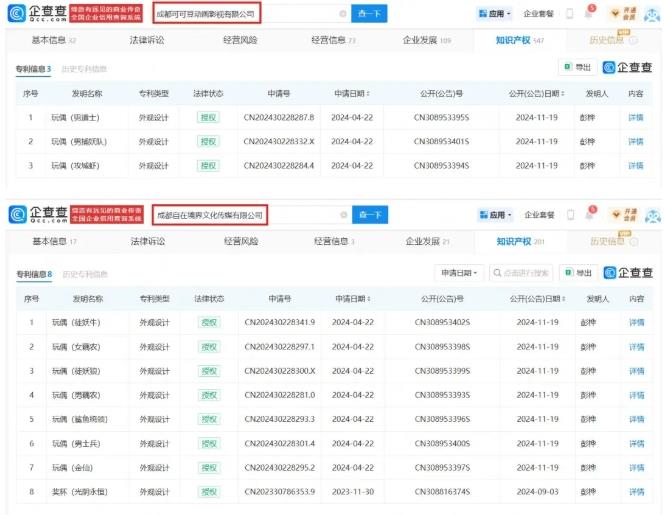Image resolution: width=665 pixels, height=515 pixels.
Task: Open the 应用 dropdown in the 自在境界 page header
Action: point(495,215)
